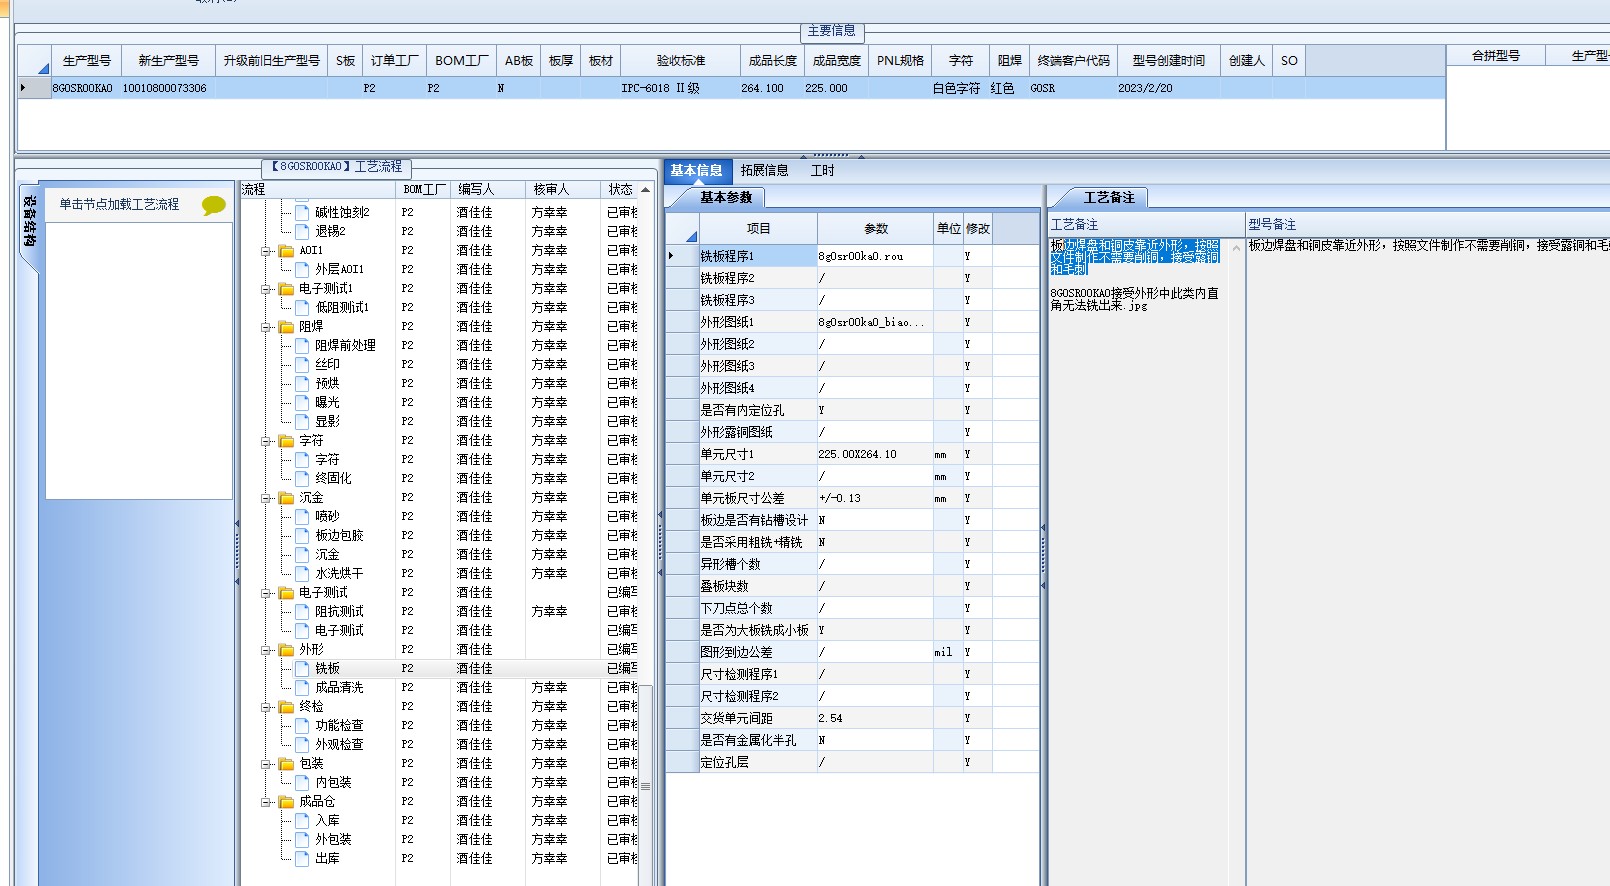Click the 参数 column header
1610x886 pixels.
876,228
